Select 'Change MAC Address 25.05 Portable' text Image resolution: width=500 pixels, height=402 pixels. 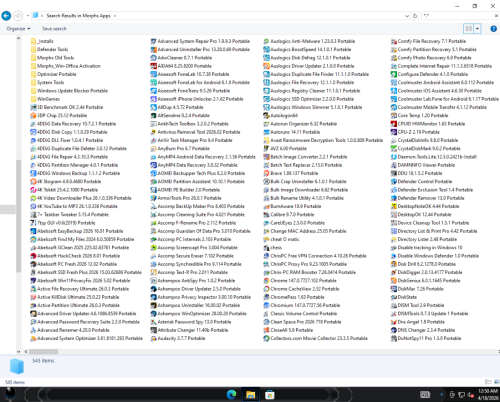pyautogui.click(x=308, y=231)
